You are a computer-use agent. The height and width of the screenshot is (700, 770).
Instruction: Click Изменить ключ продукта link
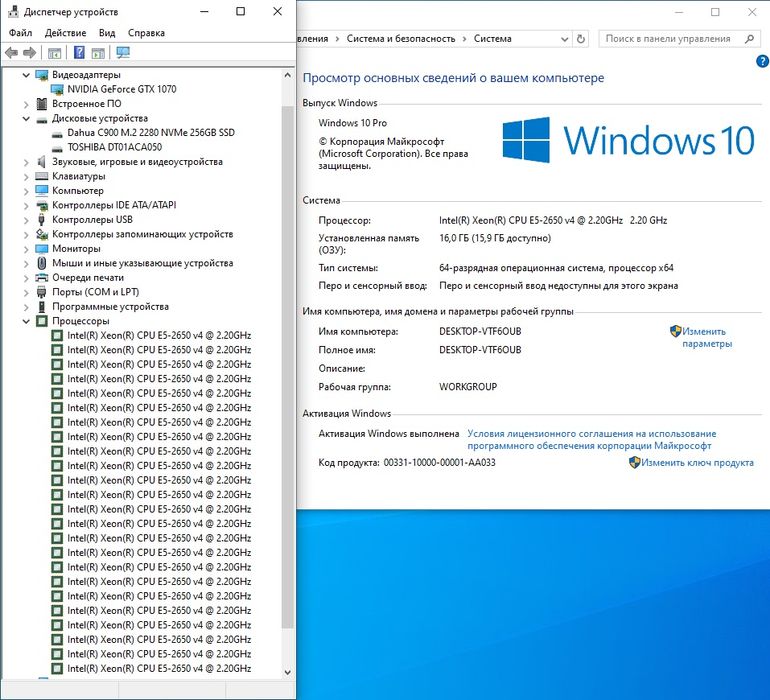pyautogui.click(x=697, y=463)
